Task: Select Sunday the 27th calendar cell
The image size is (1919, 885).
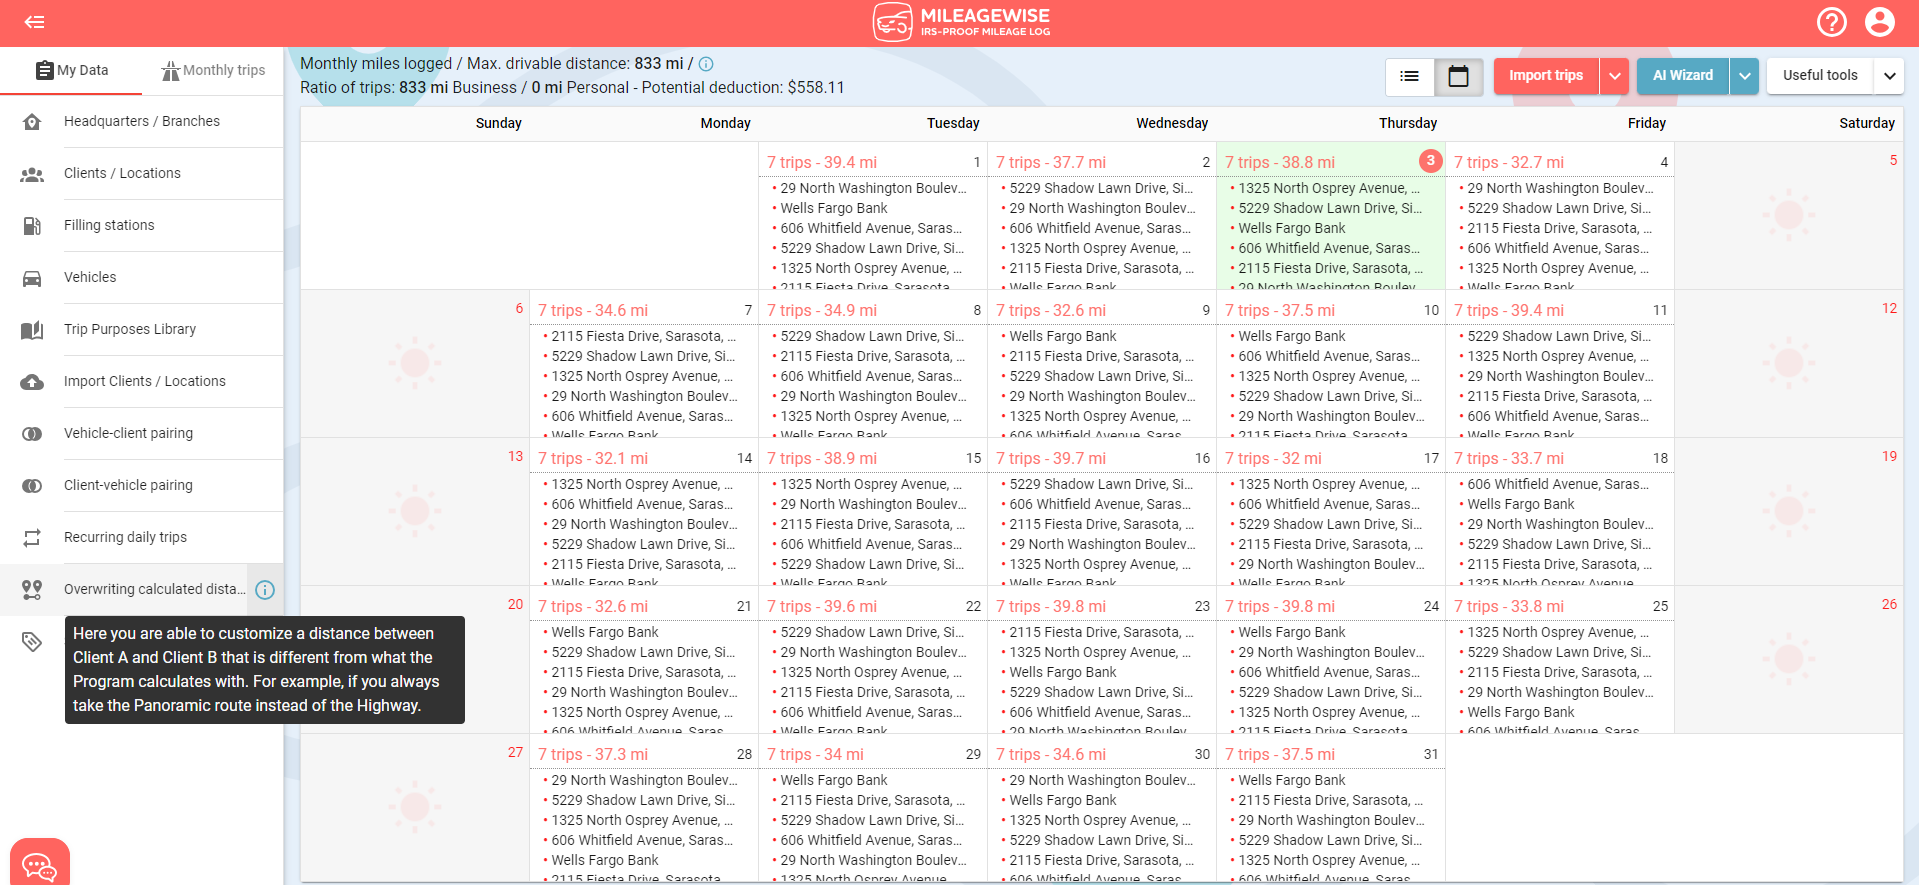Action: pyautogui.click(x=415, y=808)
